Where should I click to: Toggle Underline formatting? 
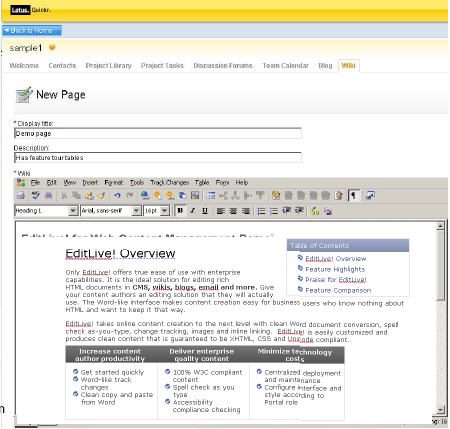(205, 211)
